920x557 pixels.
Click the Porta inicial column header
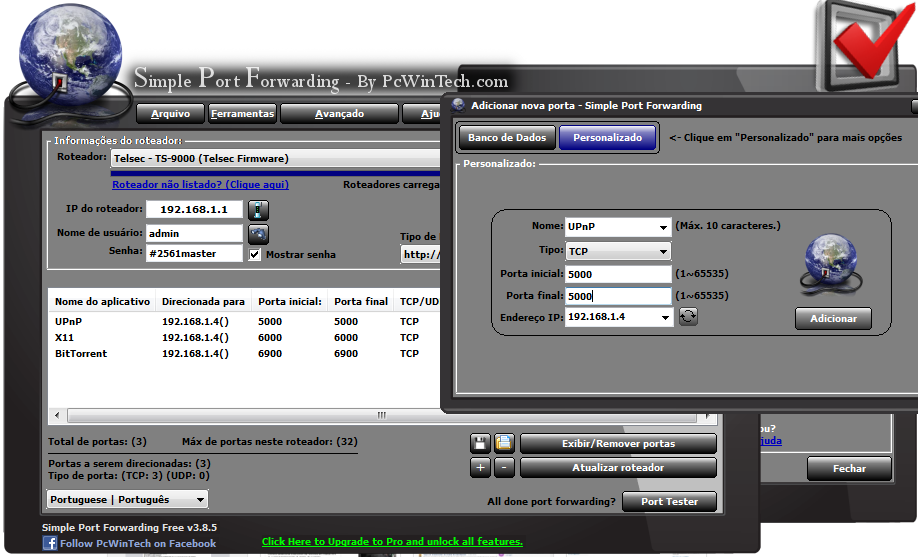coord(290,302)
